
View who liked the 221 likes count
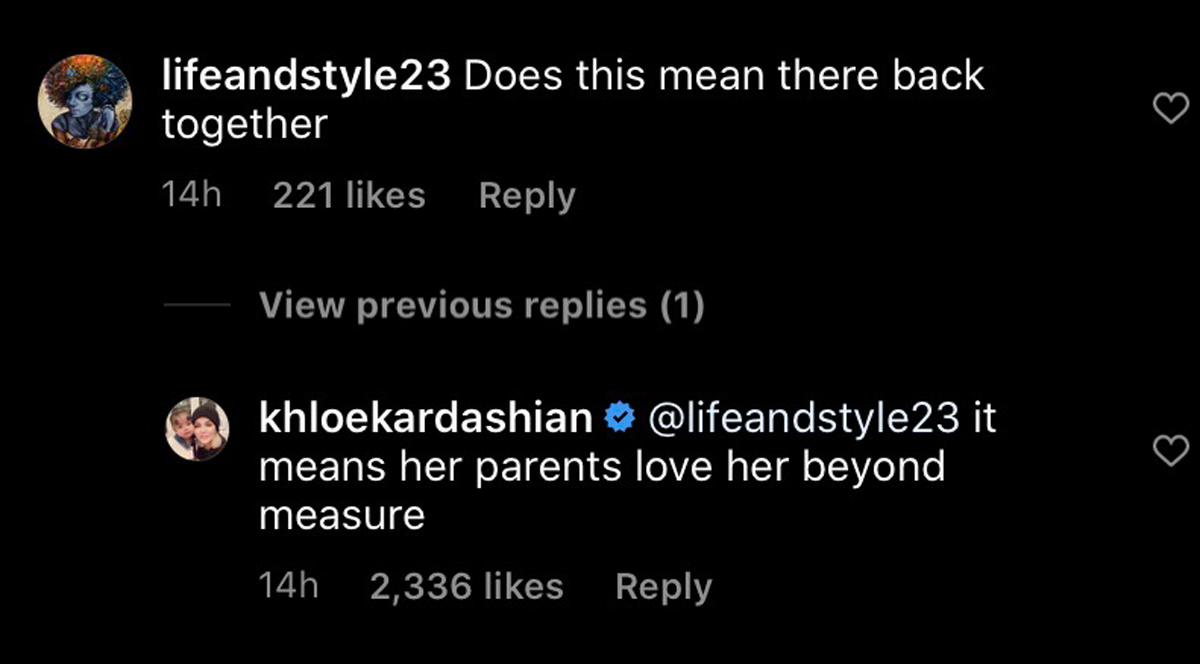tap(348, 195)
